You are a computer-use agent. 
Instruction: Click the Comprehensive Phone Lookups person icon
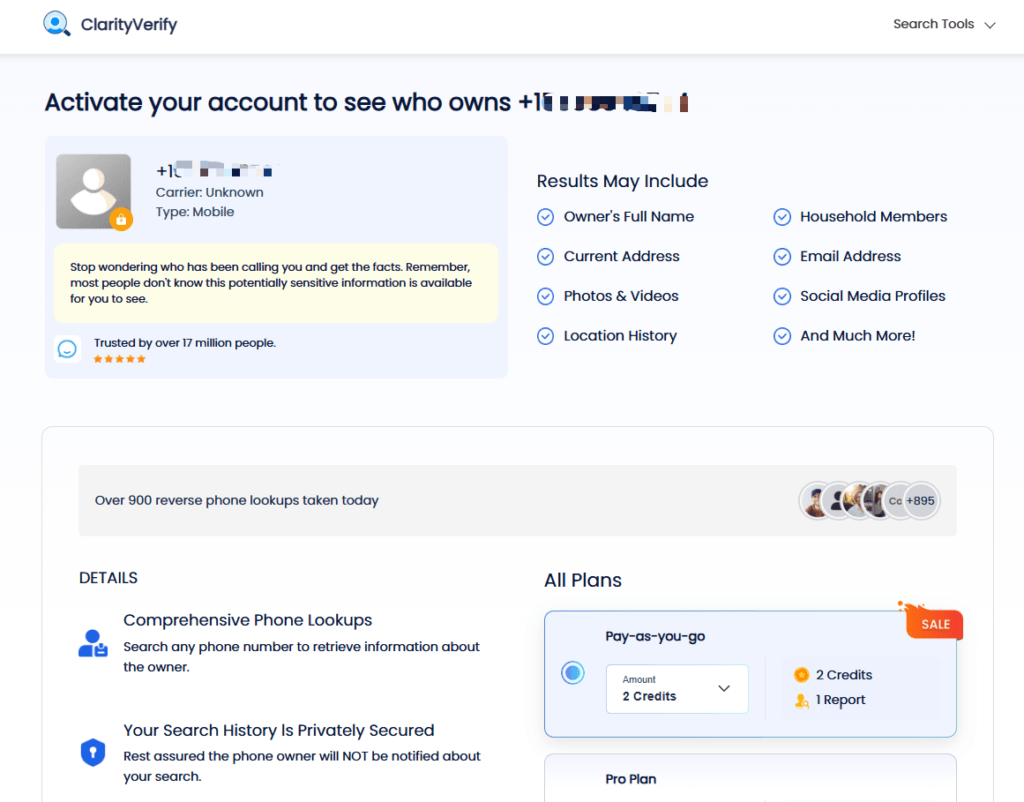click(x=93, y=643)
